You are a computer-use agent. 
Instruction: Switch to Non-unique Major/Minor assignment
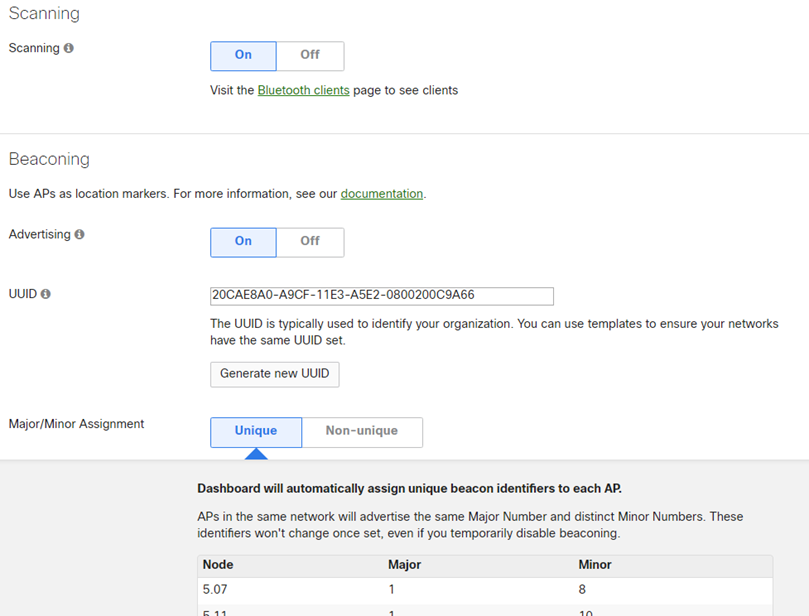click(361, 431)
